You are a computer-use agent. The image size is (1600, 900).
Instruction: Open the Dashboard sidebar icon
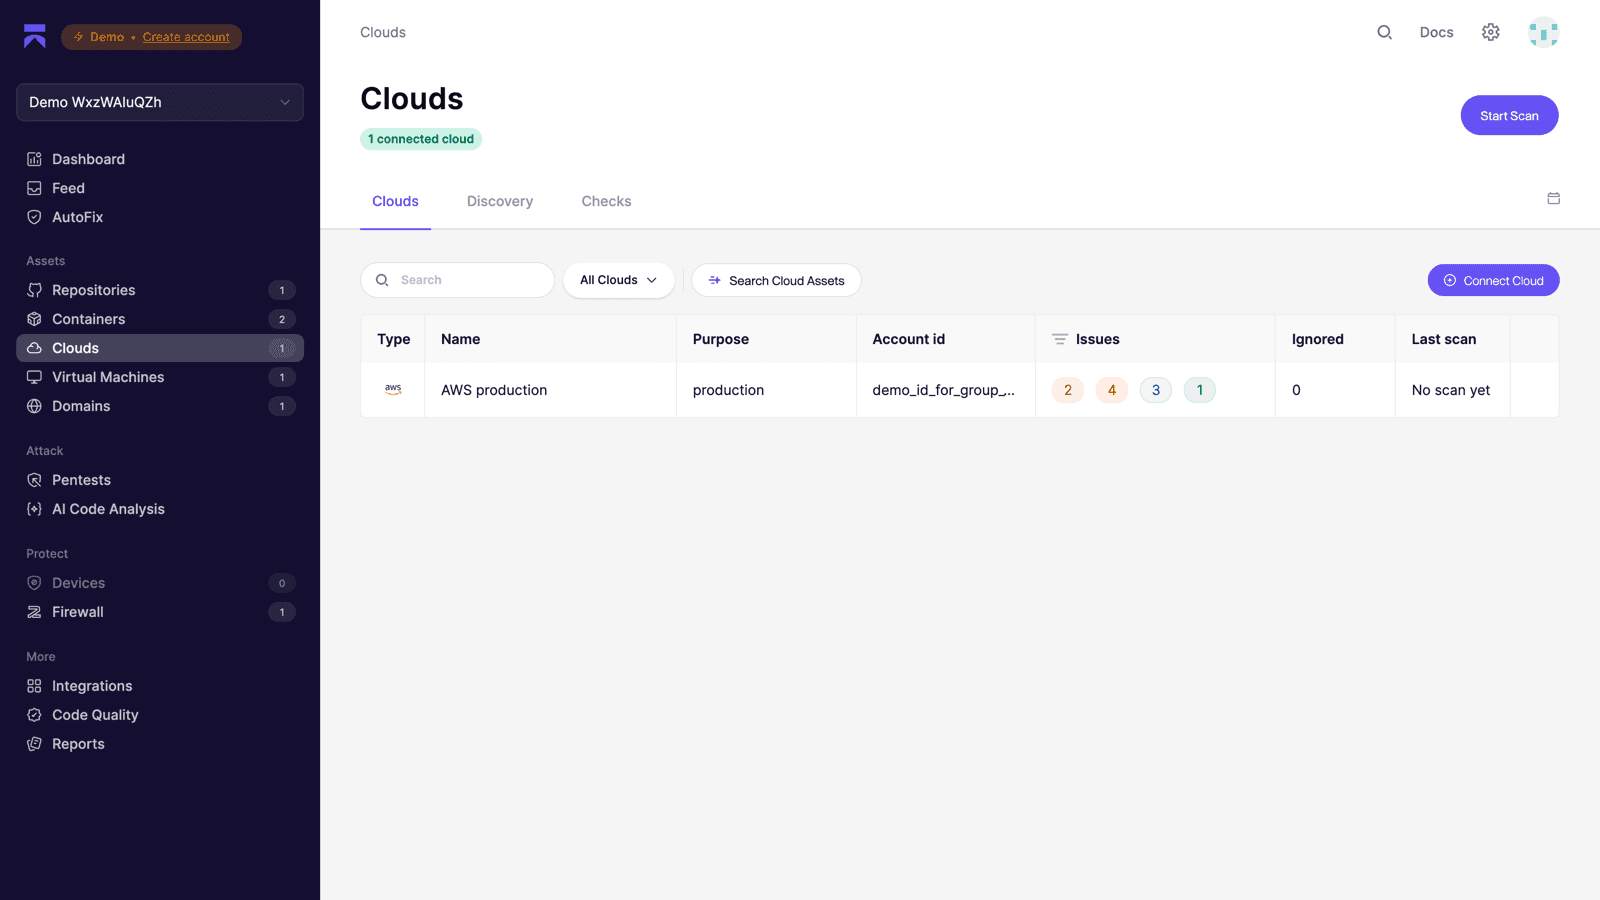[34, 159]
